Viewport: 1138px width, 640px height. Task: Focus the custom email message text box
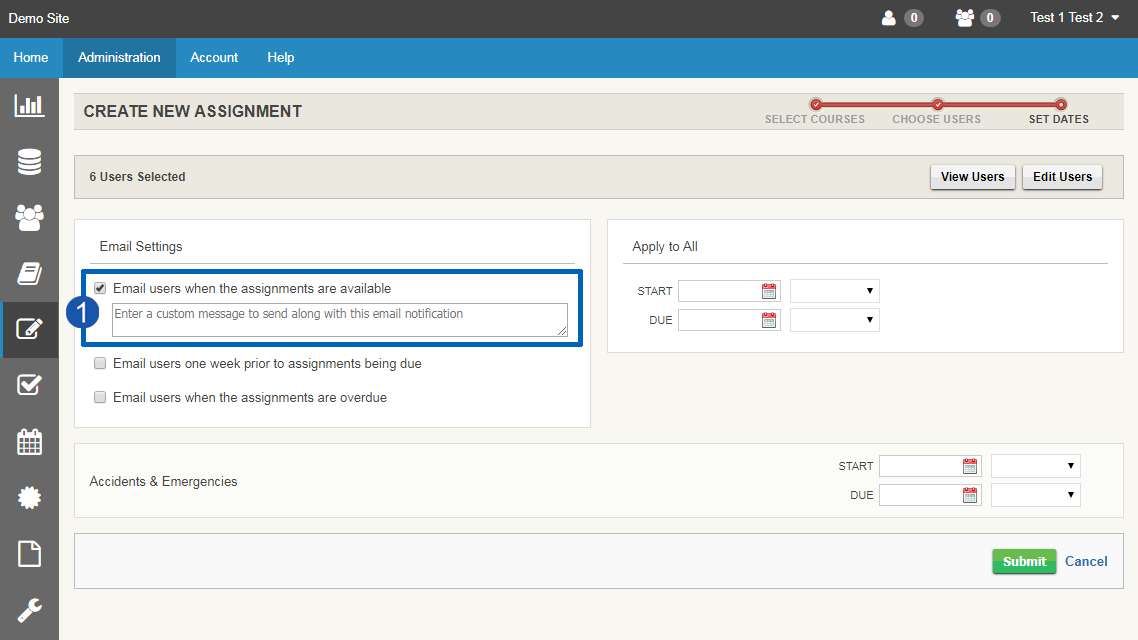[x=340, y=320]
